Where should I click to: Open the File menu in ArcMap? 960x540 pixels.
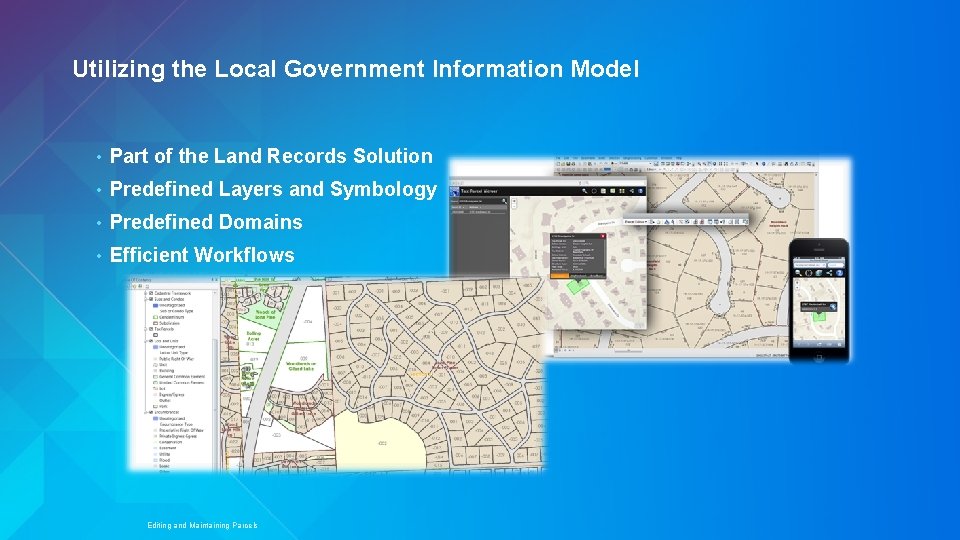[558, 158]
